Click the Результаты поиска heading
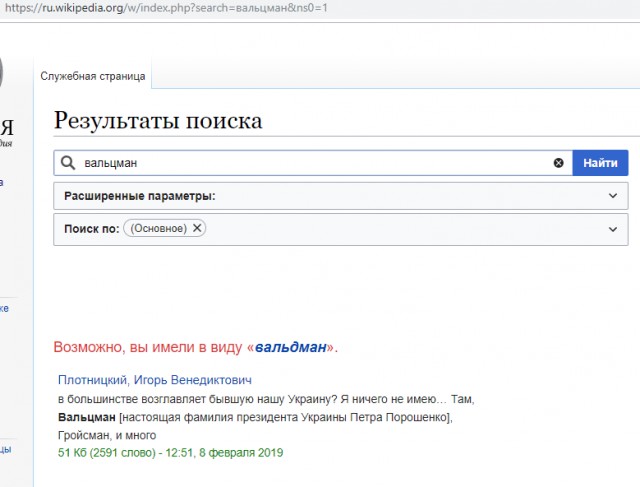 158,120
